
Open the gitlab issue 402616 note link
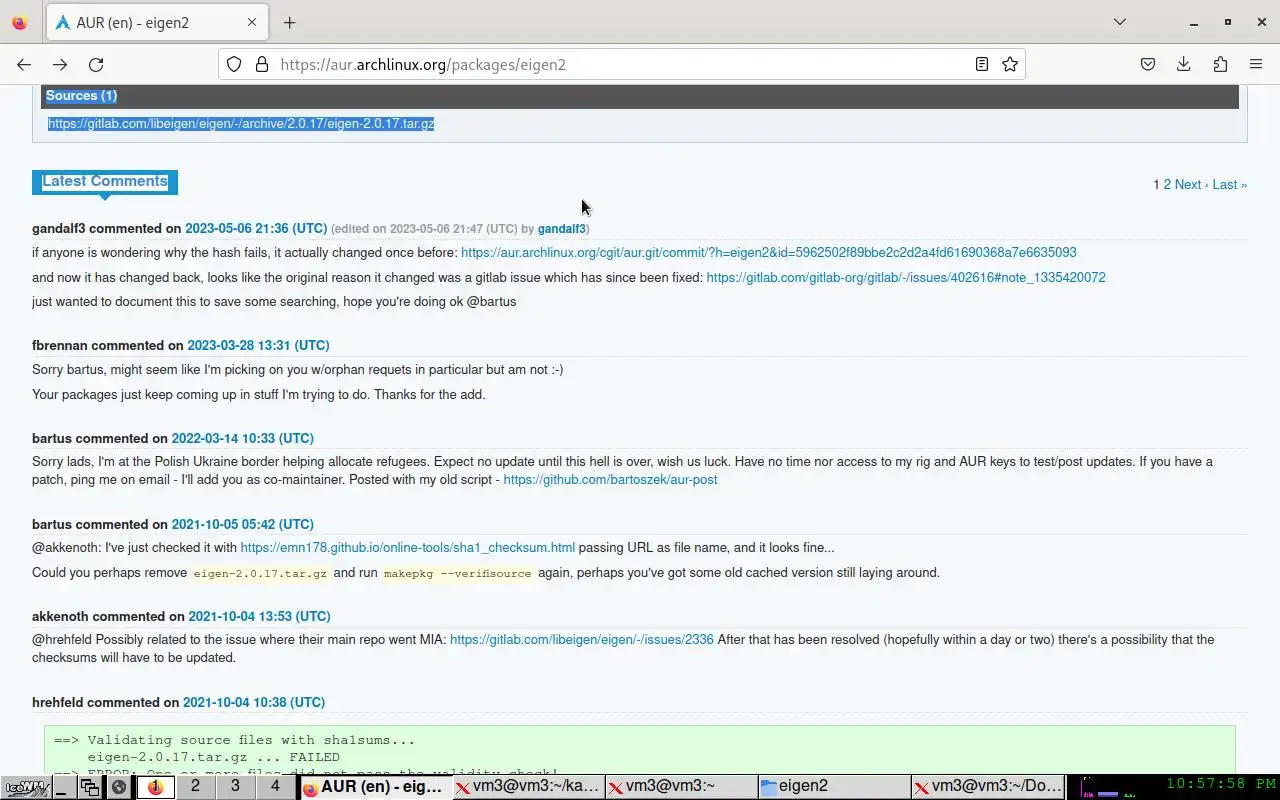[906, 278]
